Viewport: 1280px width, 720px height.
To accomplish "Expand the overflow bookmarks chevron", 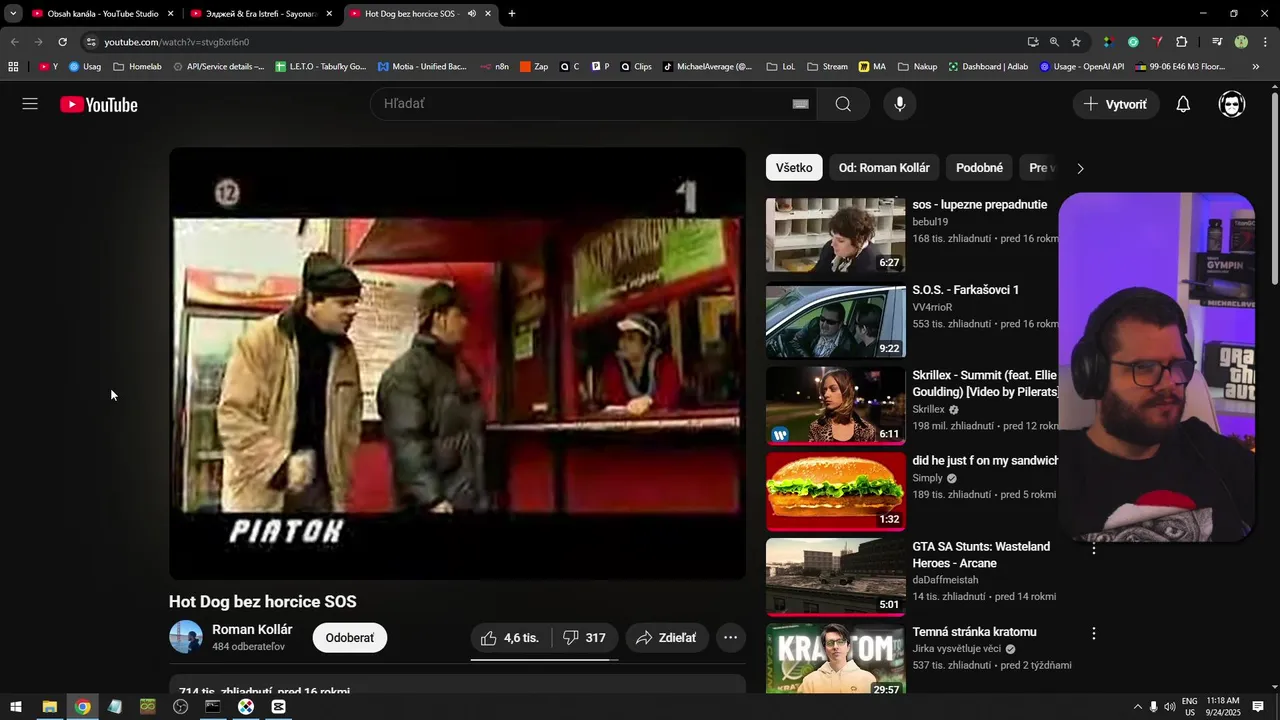I will click(x=1255, y=67).
